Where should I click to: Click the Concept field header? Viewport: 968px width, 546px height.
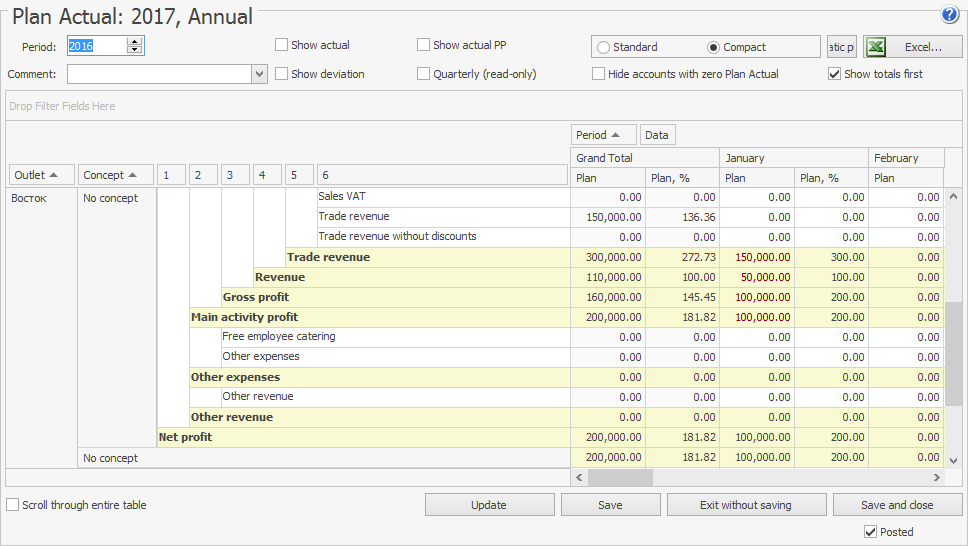click(x=115, y=175)
